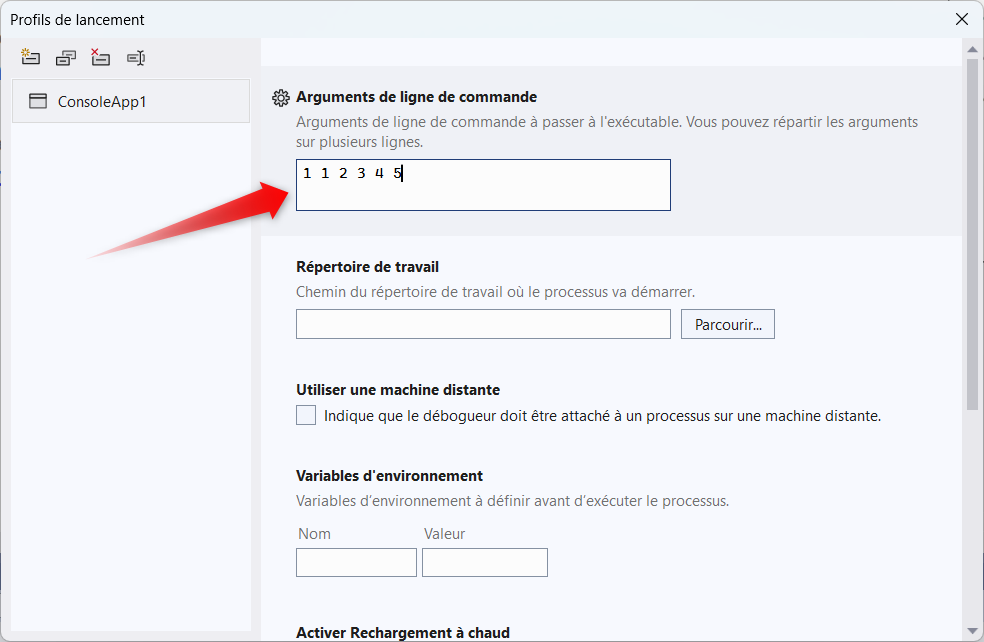The width and height of the screenshot is (984, 642).
Task: Enable the remote machine debugger checkbox
Action: (x=306, y=416)
